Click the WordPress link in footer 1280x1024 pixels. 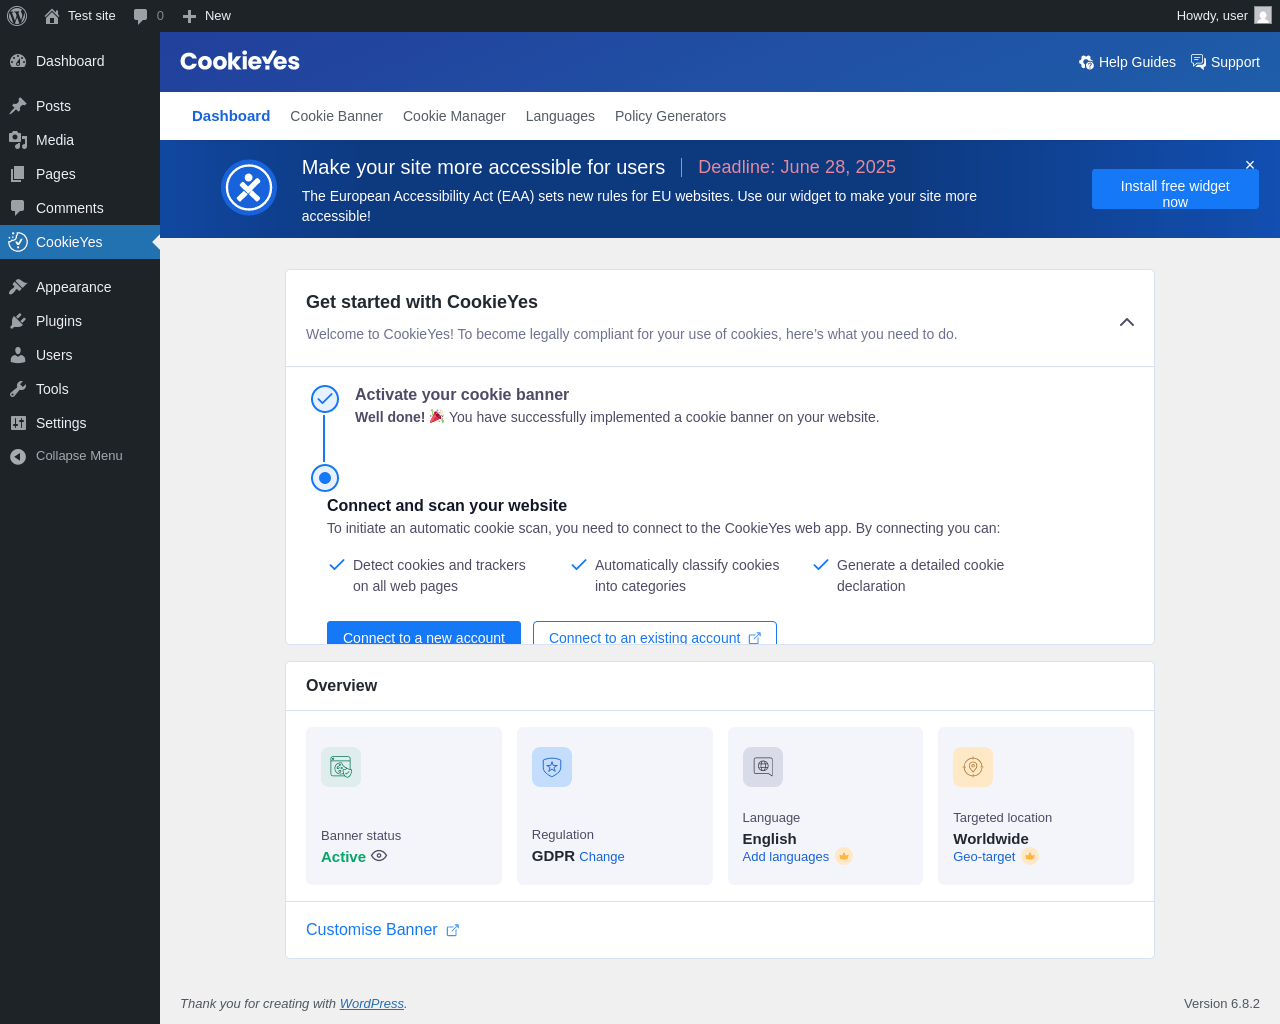(x=372, y=1004)
